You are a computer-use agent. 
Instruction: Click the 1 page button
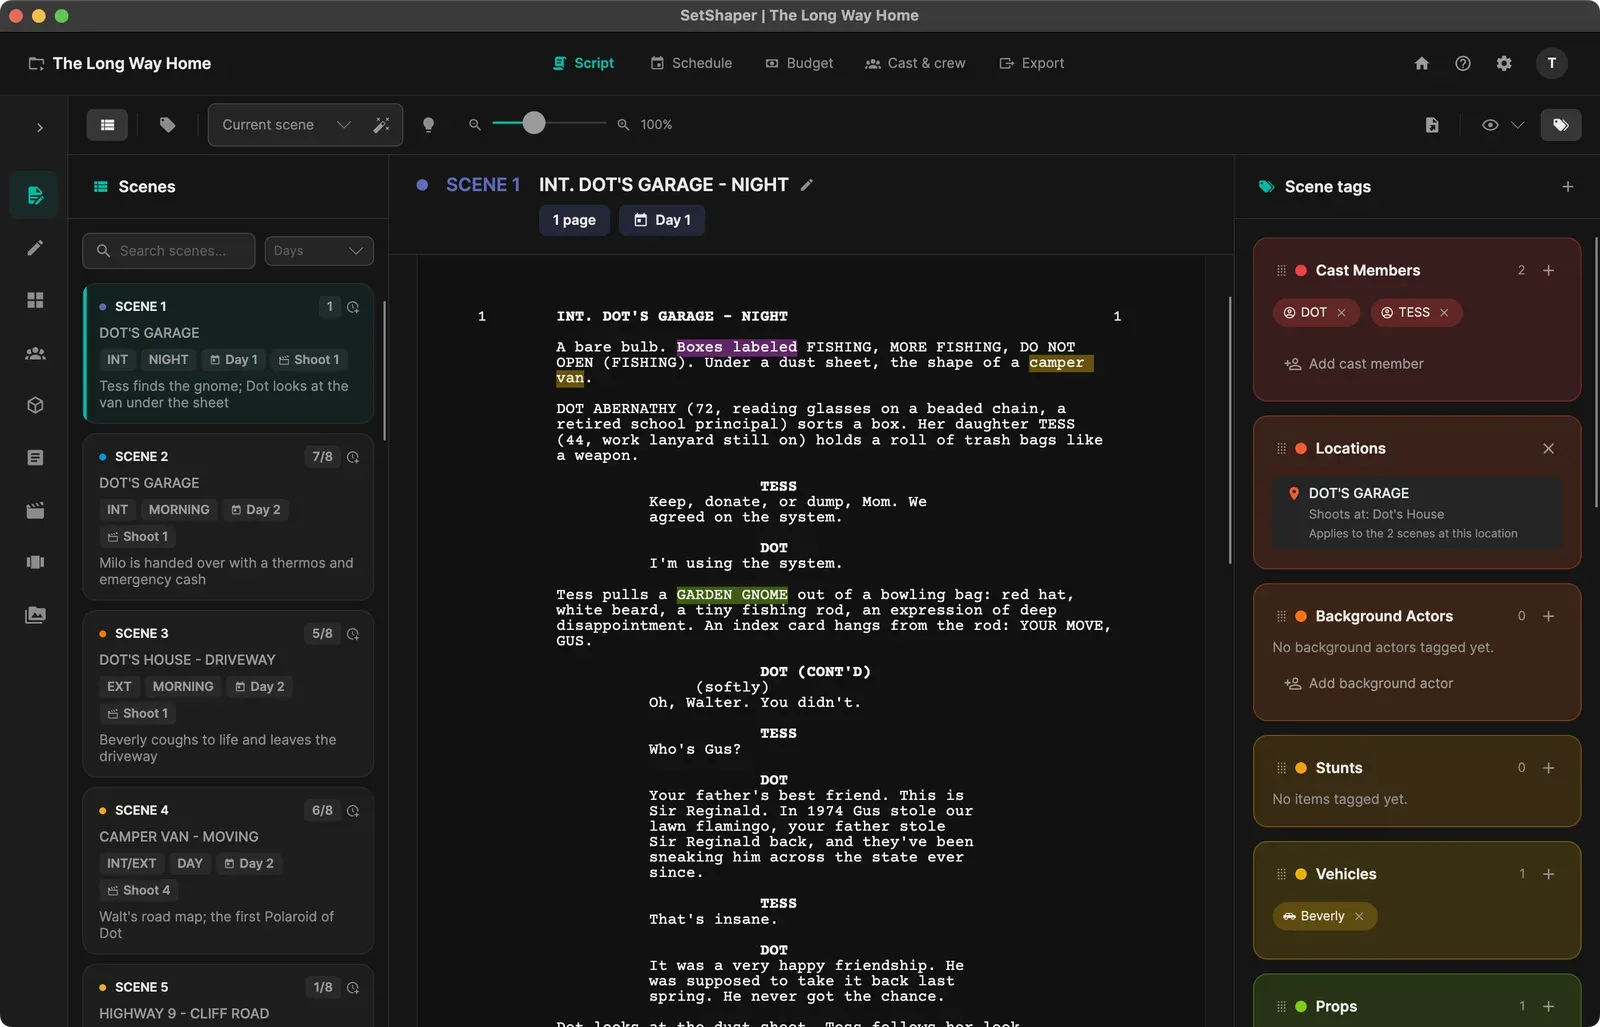574,220
